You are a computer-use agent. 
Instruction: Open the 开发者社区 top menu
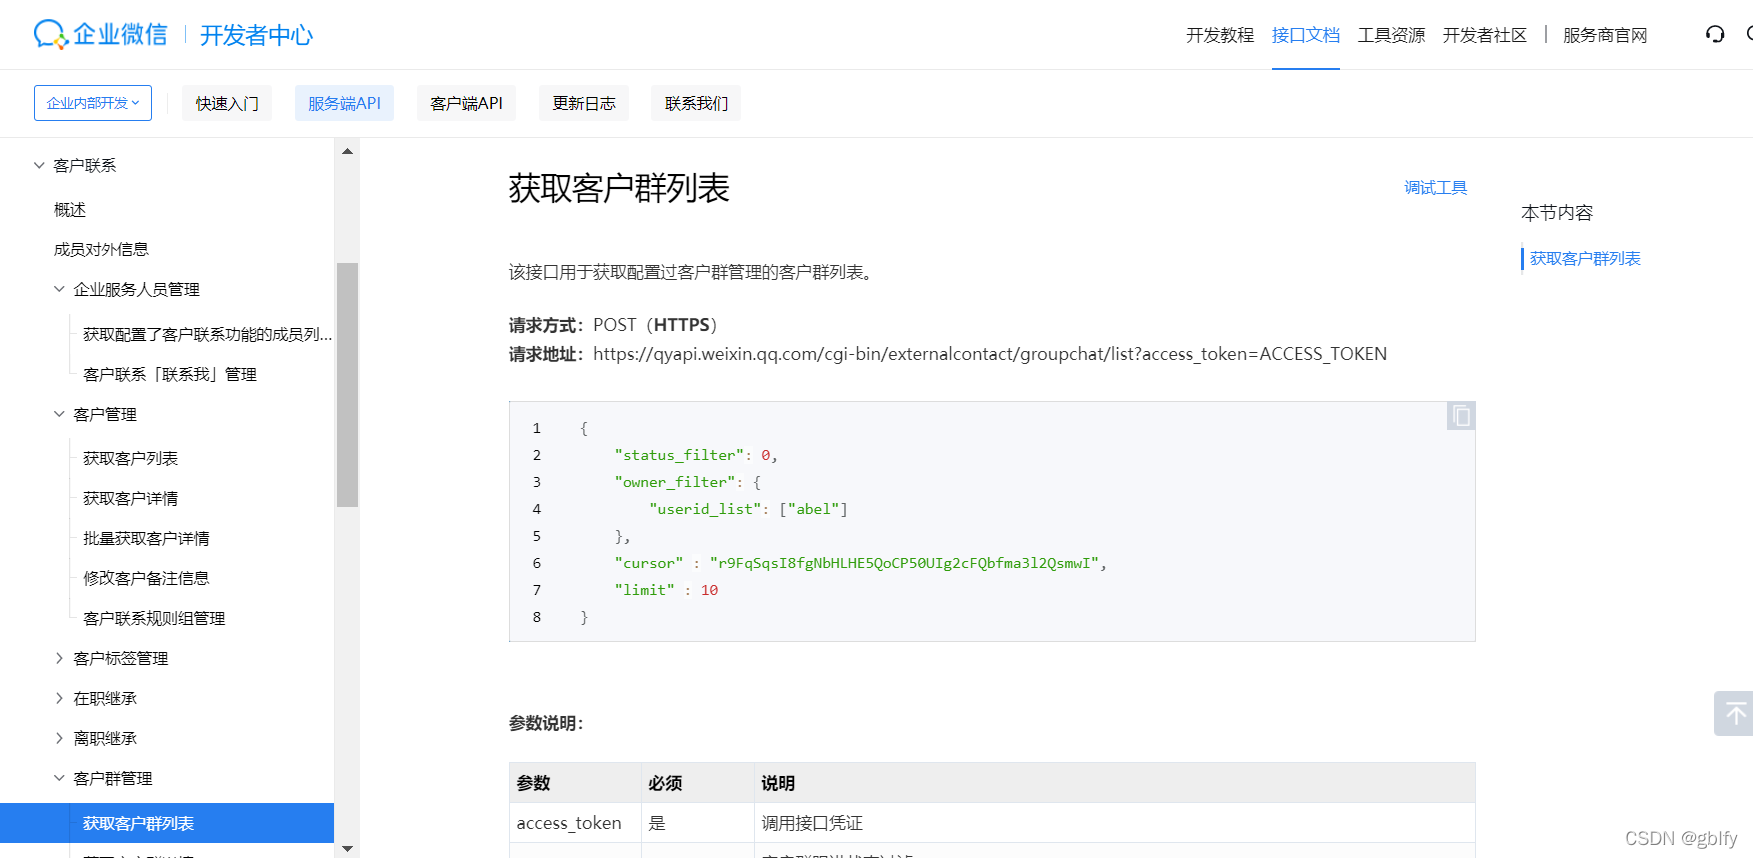click(1485, 35)
